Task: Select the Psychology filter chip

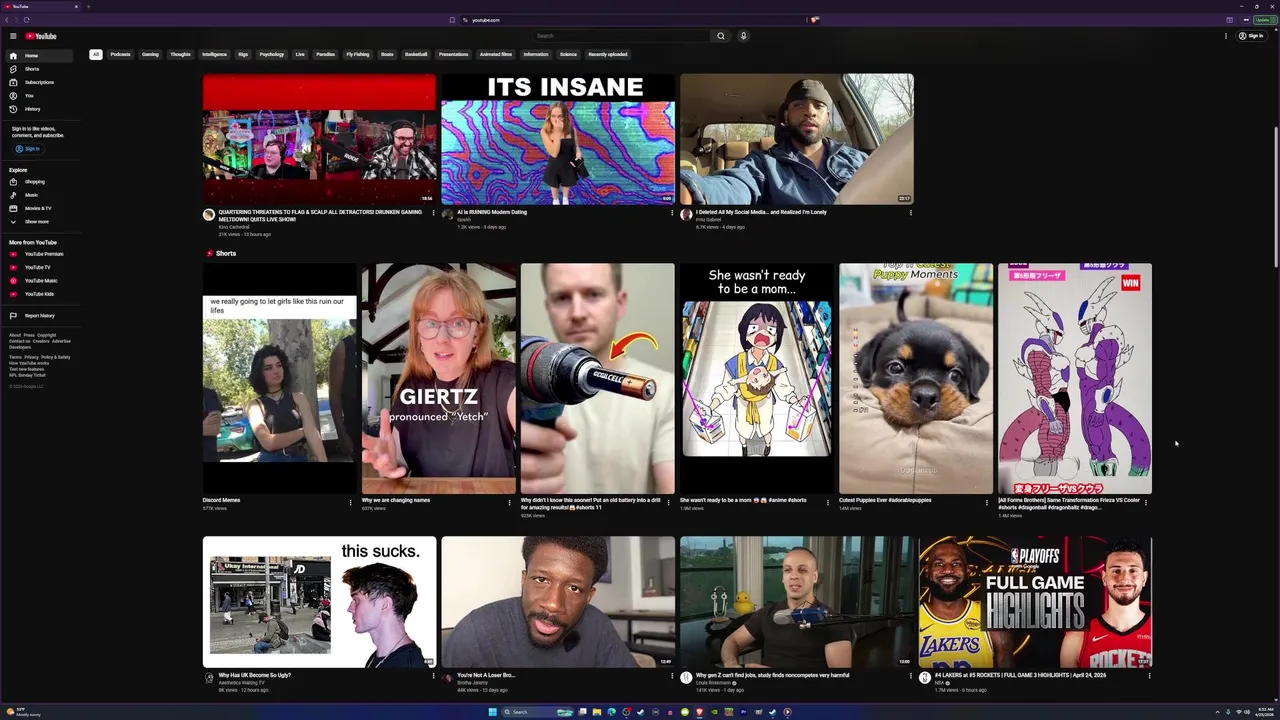Action: 272,54
